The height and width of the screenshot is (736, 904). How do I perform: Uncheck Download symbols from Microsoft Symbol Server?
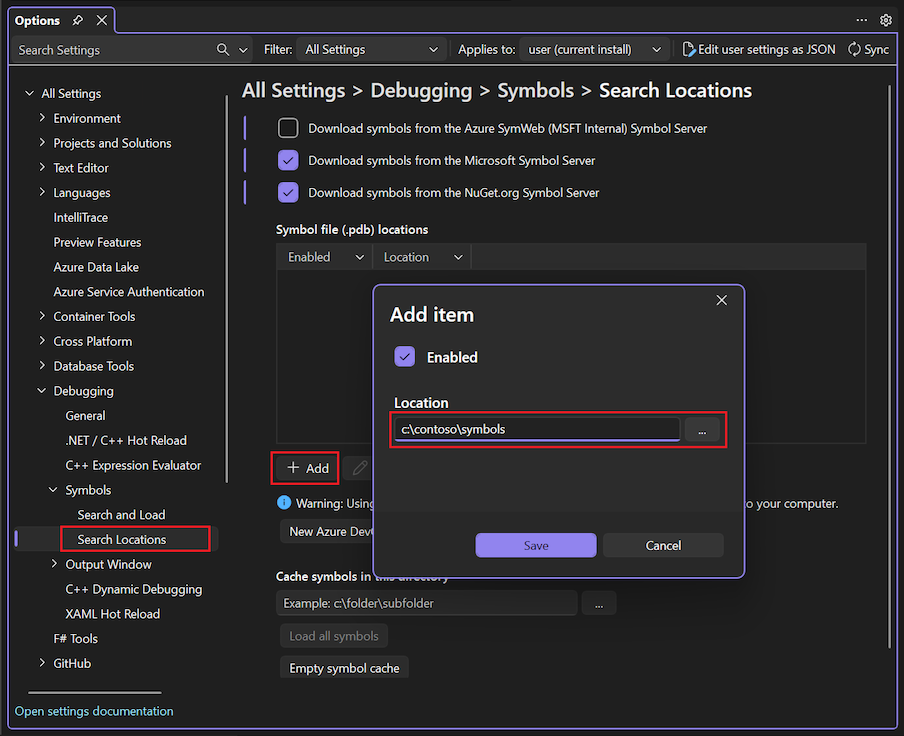(288, 161)
